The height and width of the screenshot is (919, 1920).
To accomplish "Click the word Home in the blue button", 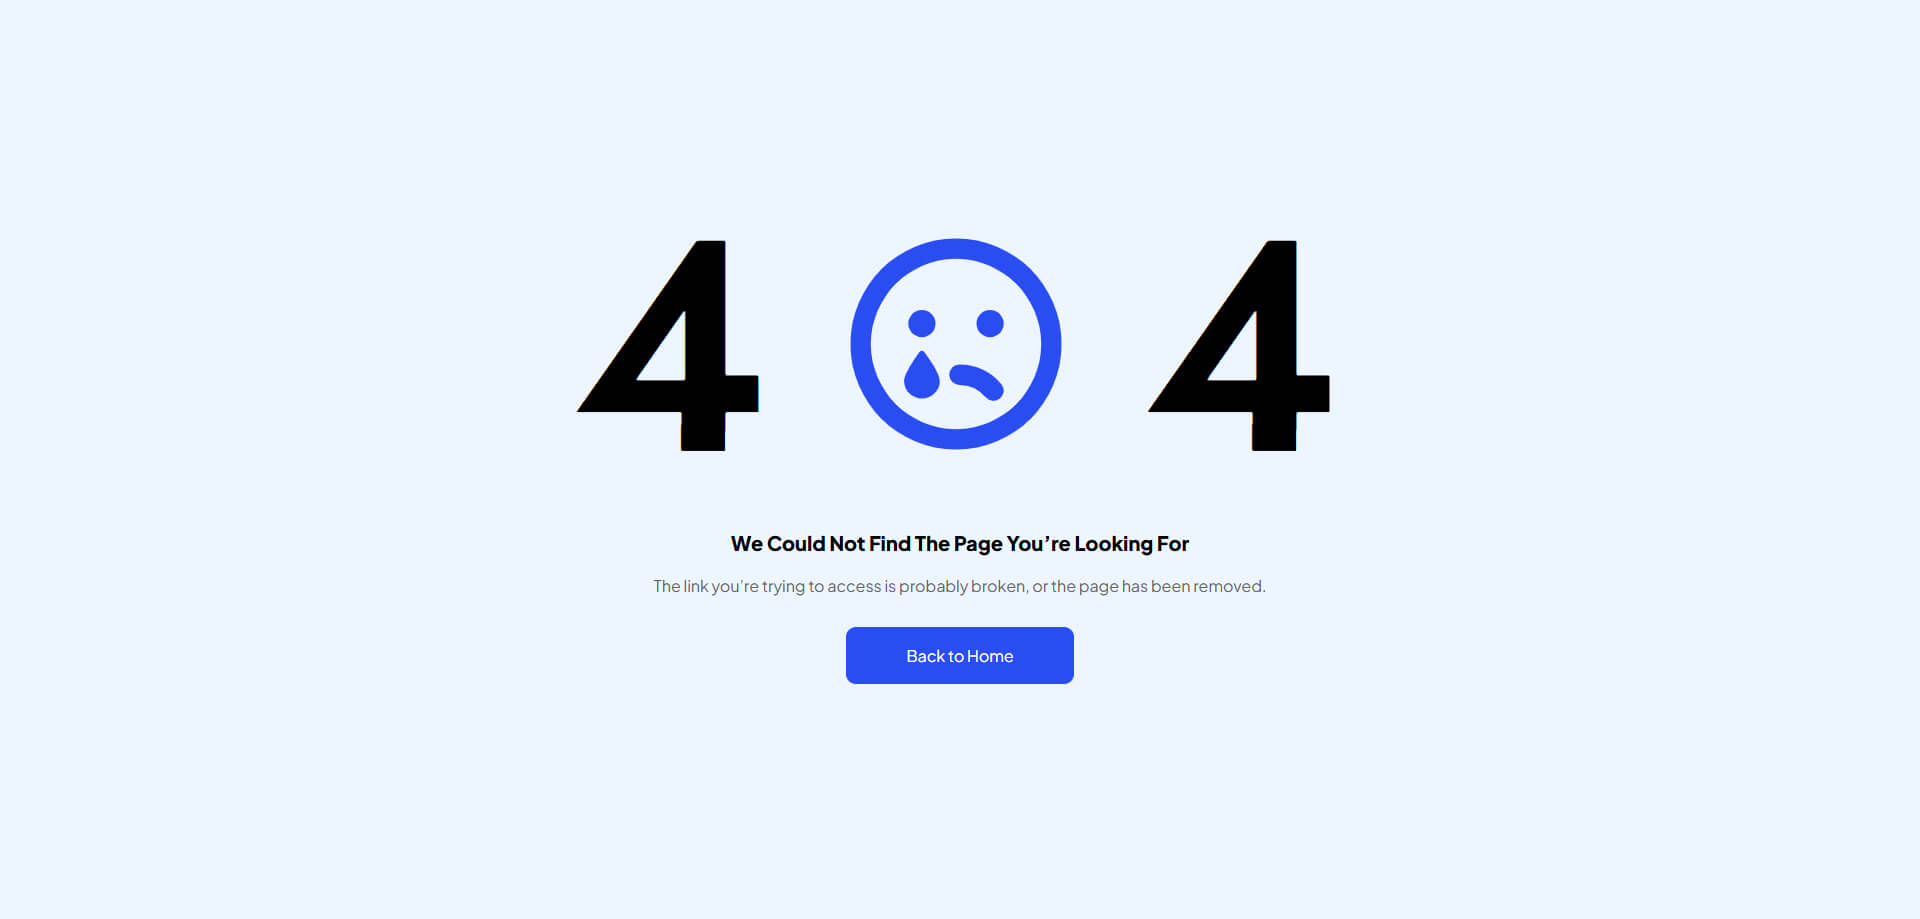I will (990, 656).
